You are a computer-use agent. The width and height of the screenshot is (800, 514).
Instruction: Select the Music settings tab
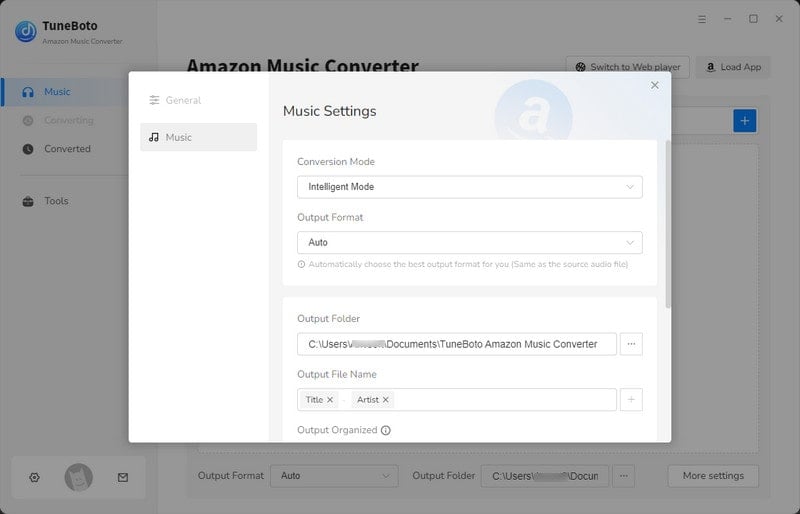click(x=198, y=137)
